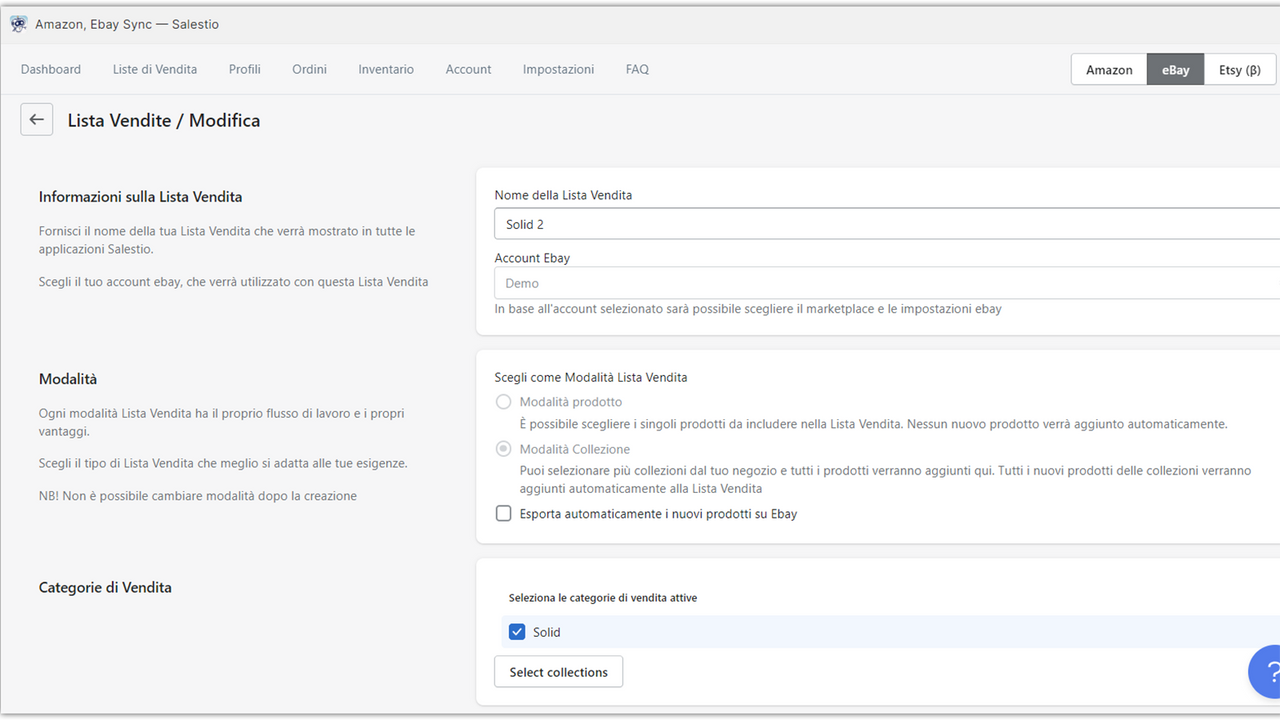This screenshot has height=720, width=1280.
Task: Go back using the arrow button
Action: point(37,120)
